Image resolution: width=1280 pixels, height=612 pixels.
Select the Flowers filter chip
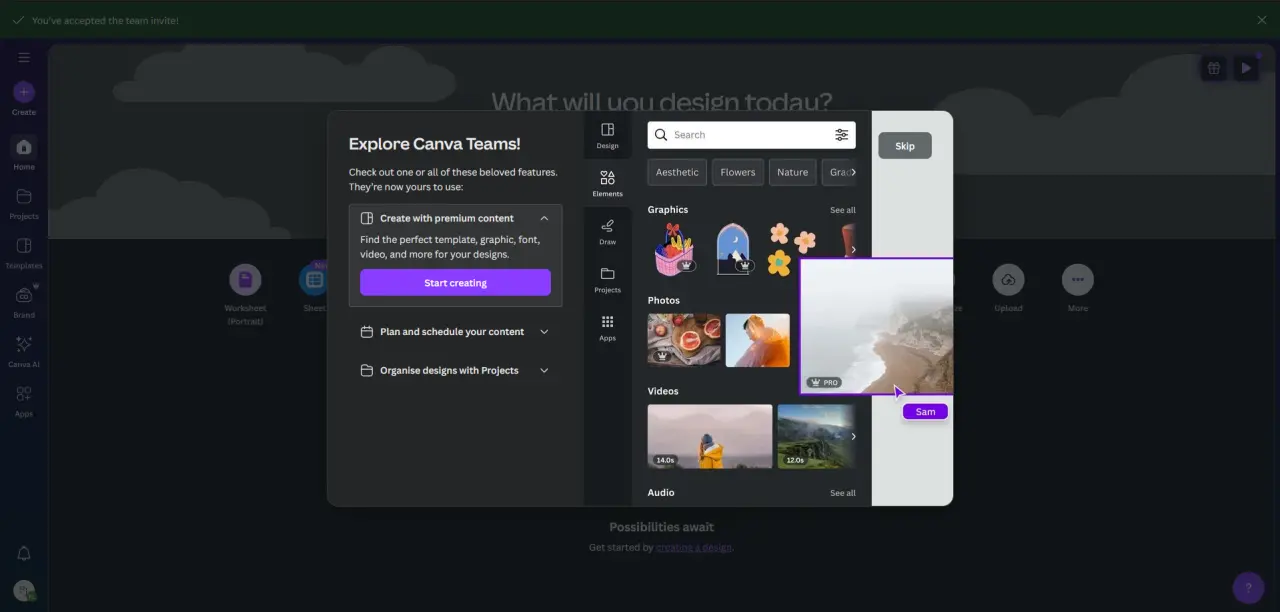(x=738, y=172)
